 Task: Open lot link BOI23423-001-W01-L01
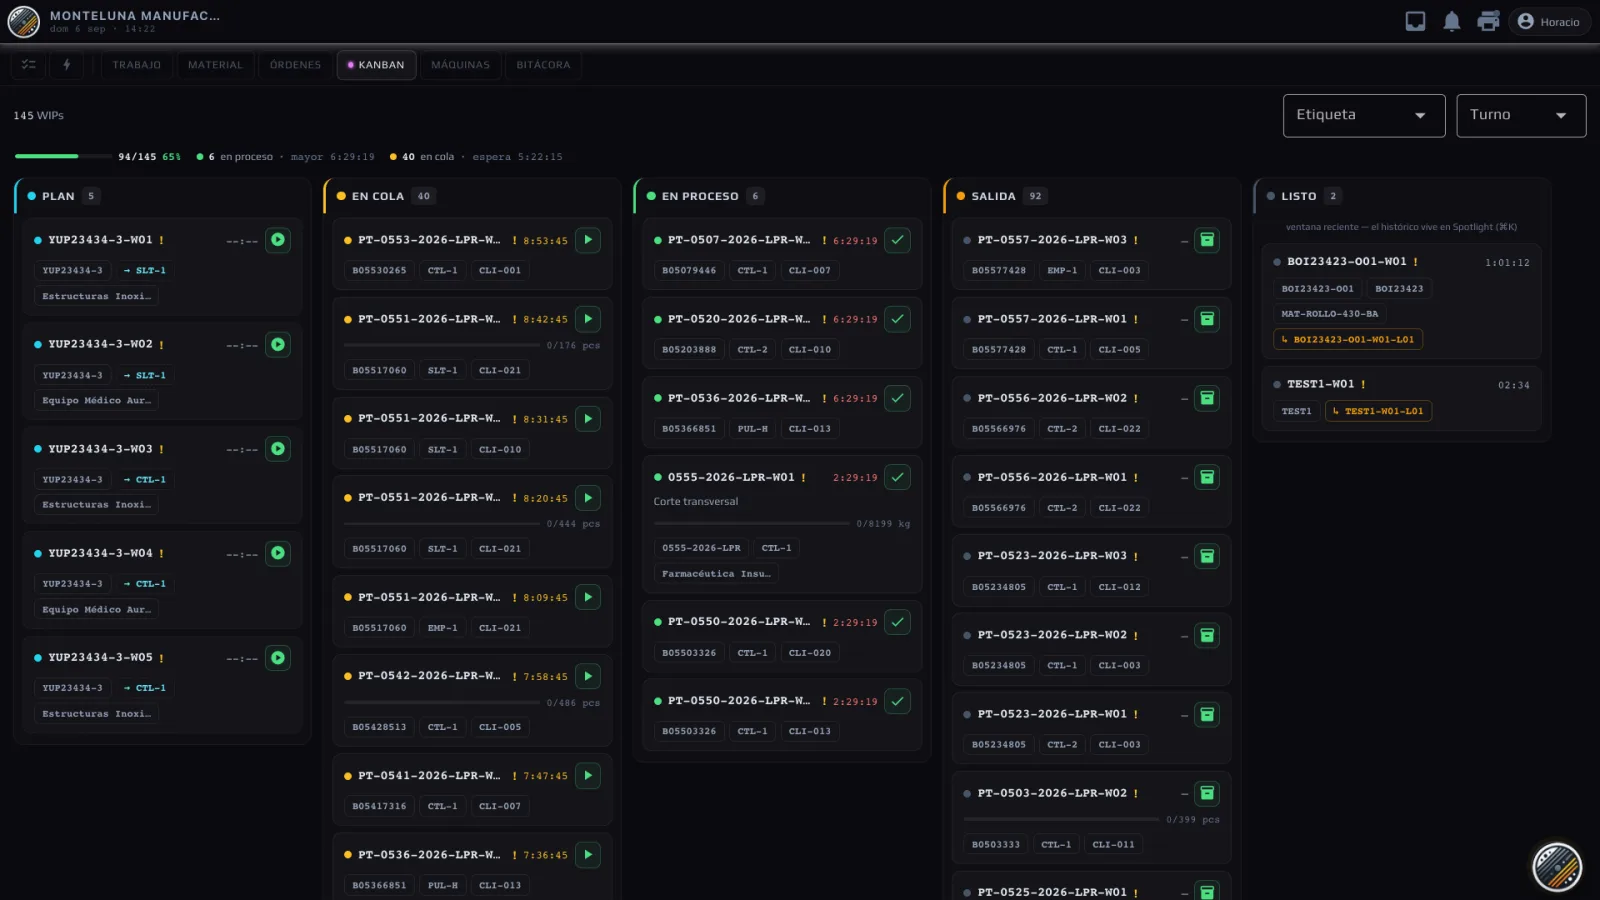pyautogui.click(x=1348, y=340)
